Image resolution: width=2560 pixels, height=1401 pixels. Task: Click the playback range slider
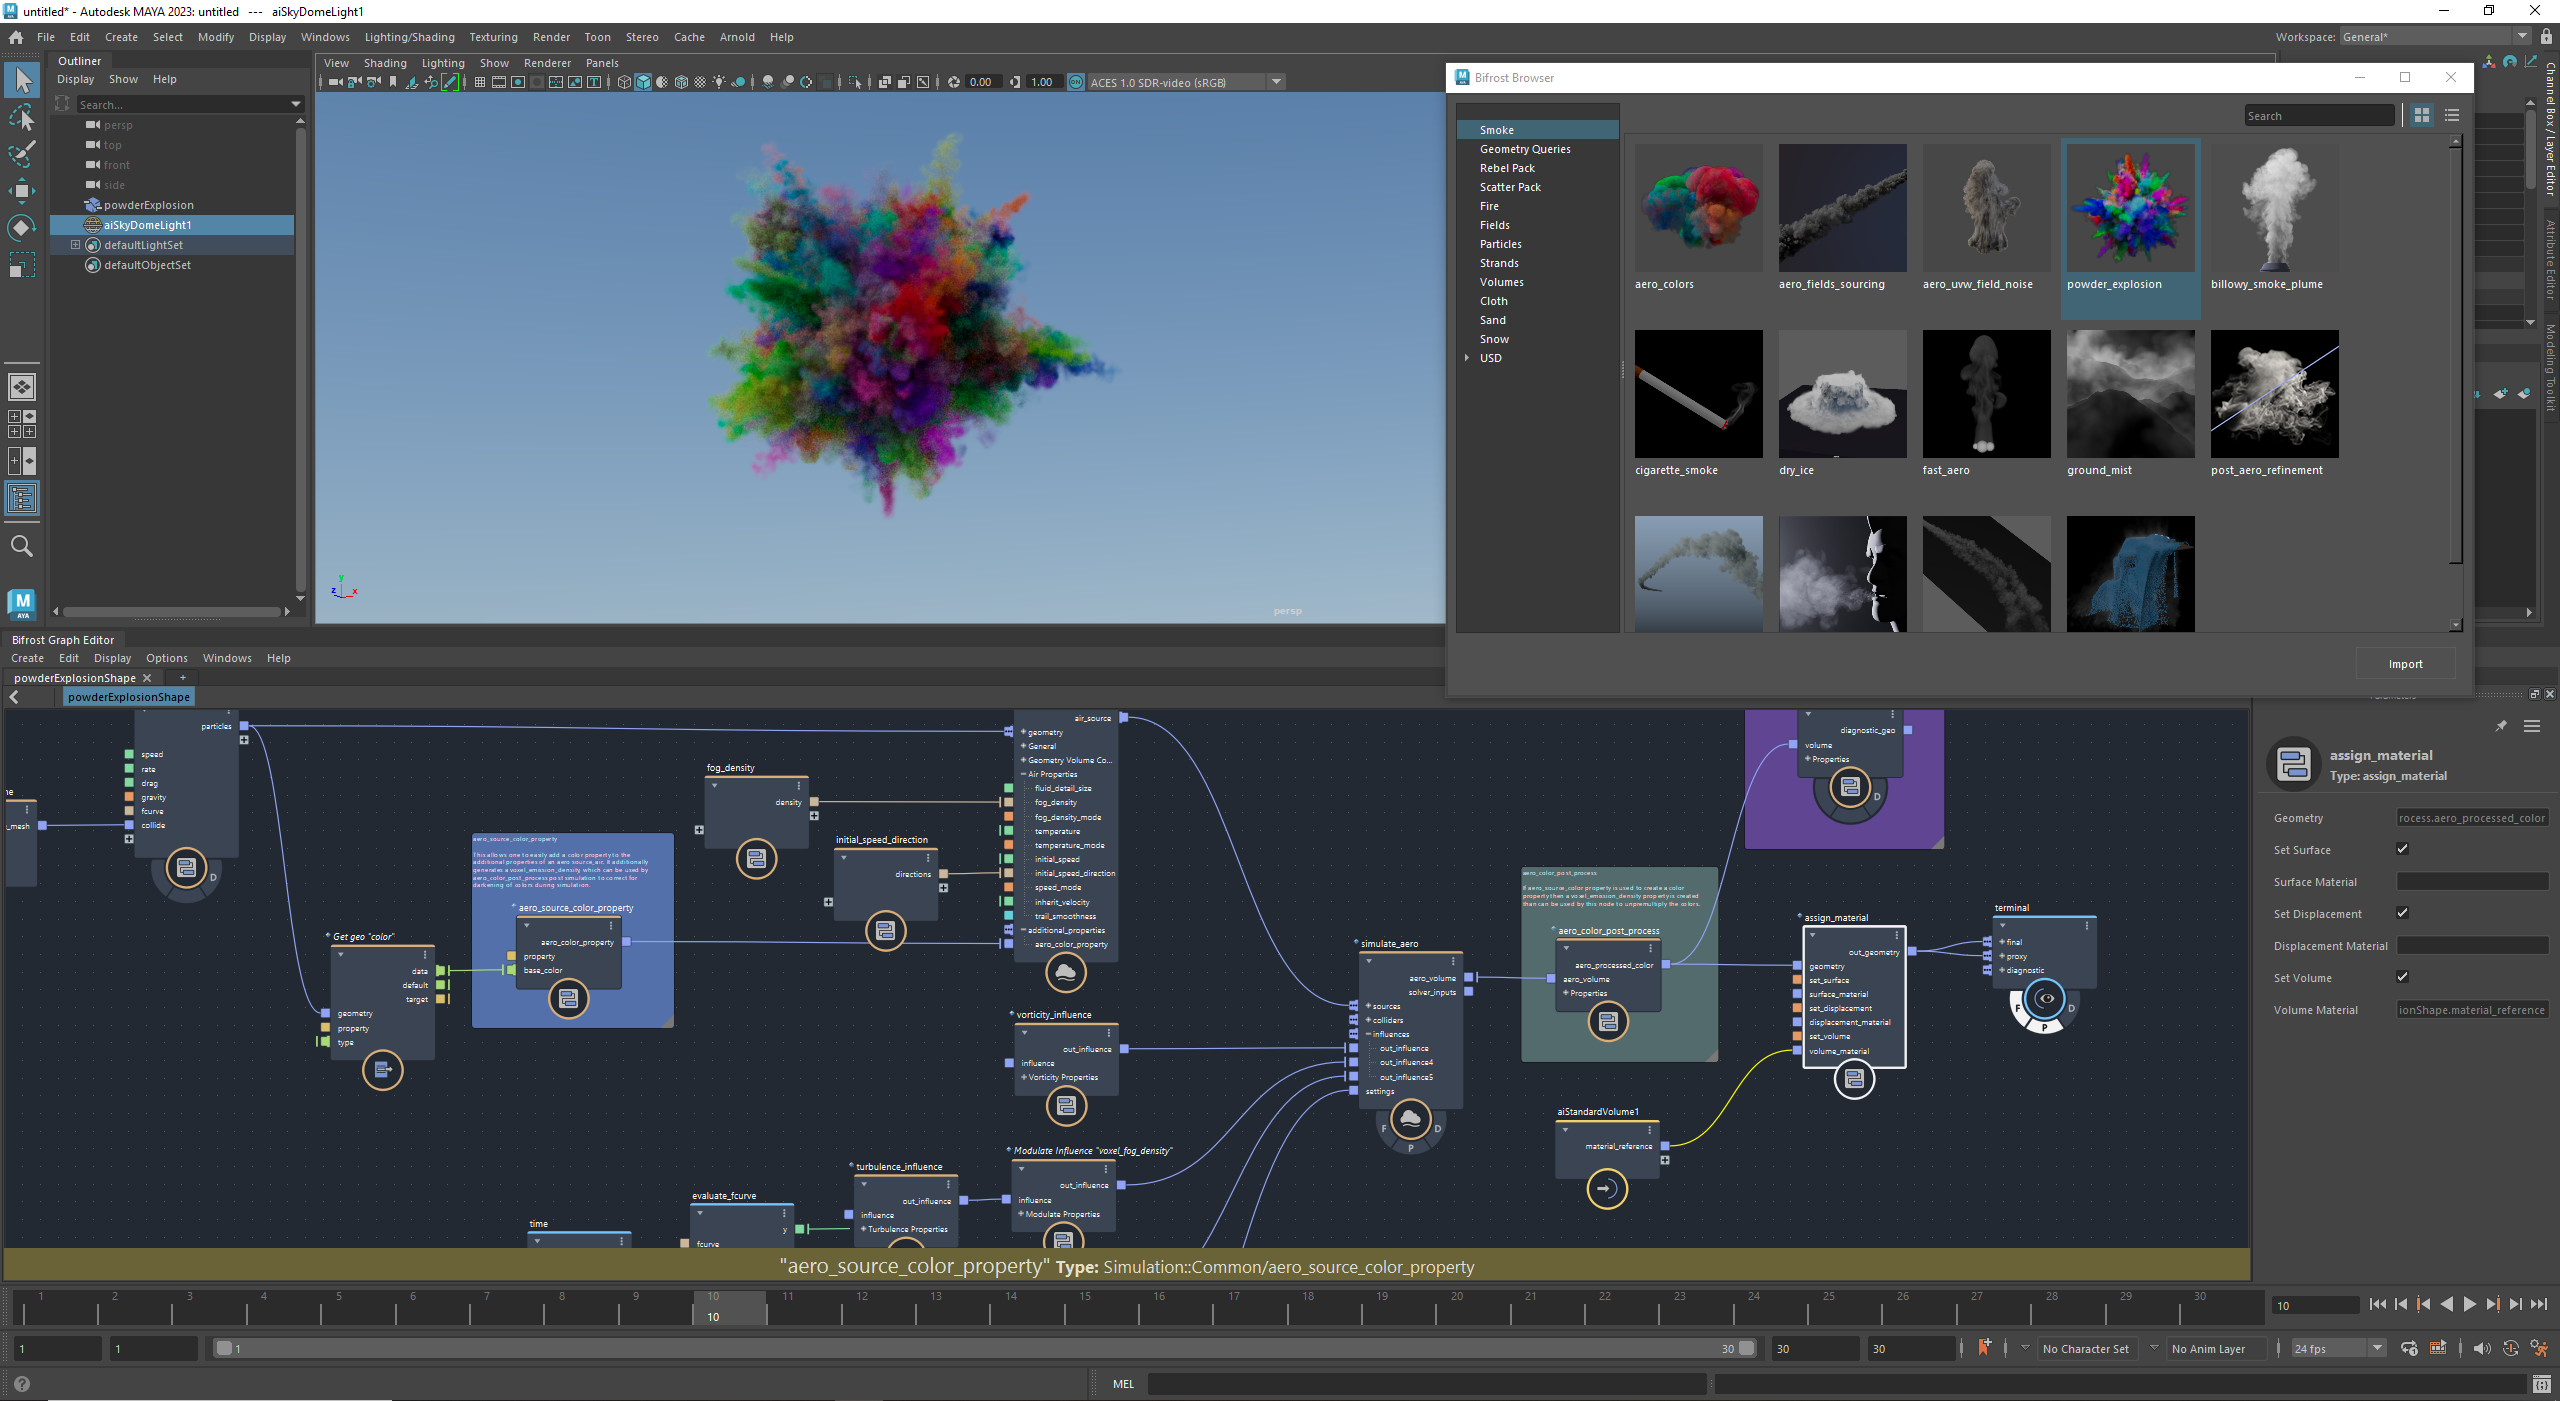tap(990, 1348)
